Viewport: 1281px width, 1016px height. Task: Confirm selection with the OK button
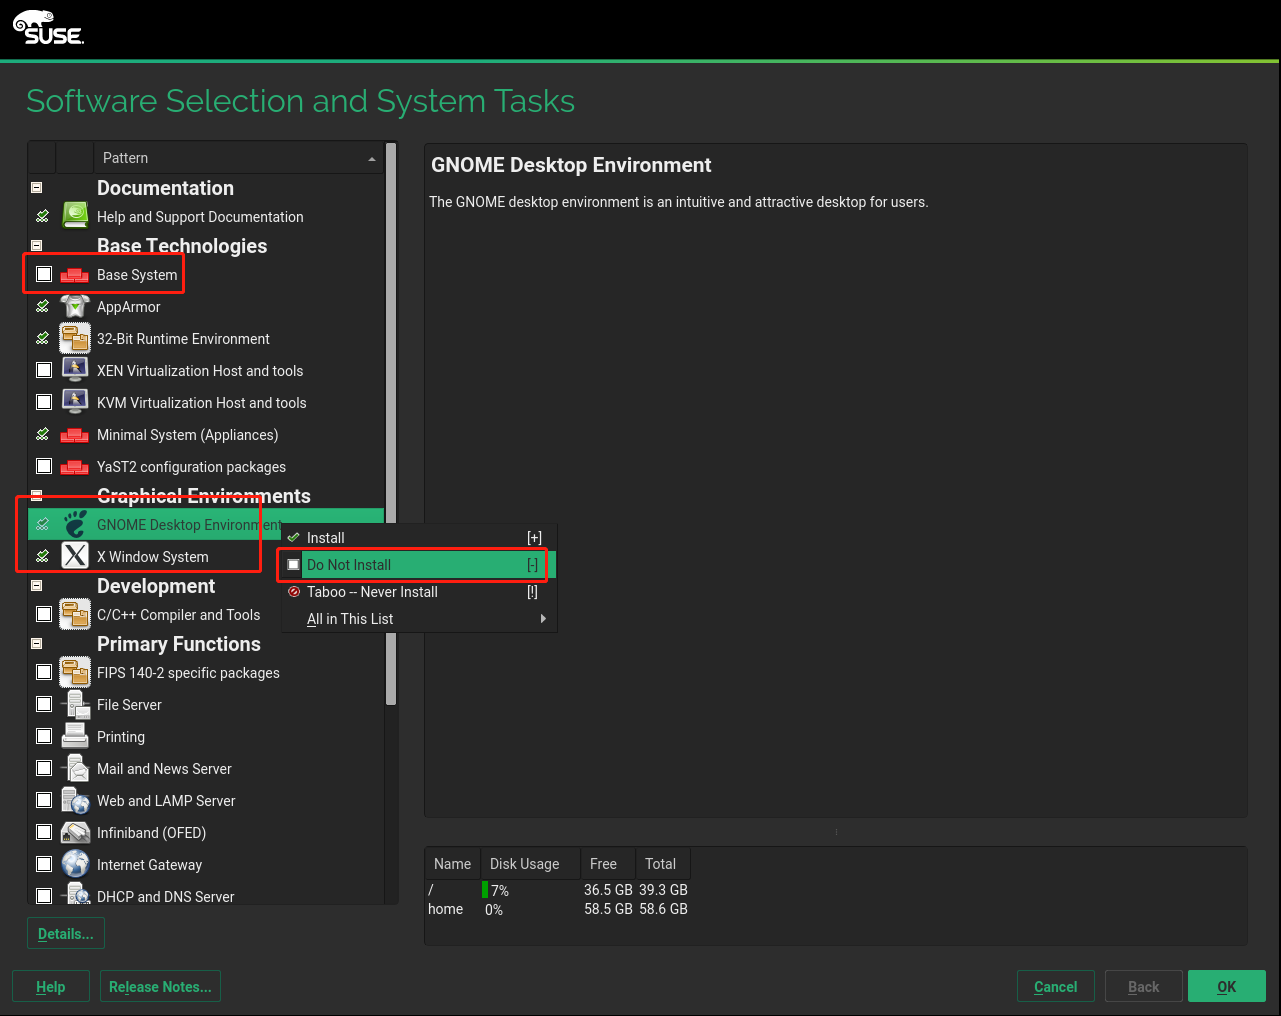click(x=1226, y=986)
